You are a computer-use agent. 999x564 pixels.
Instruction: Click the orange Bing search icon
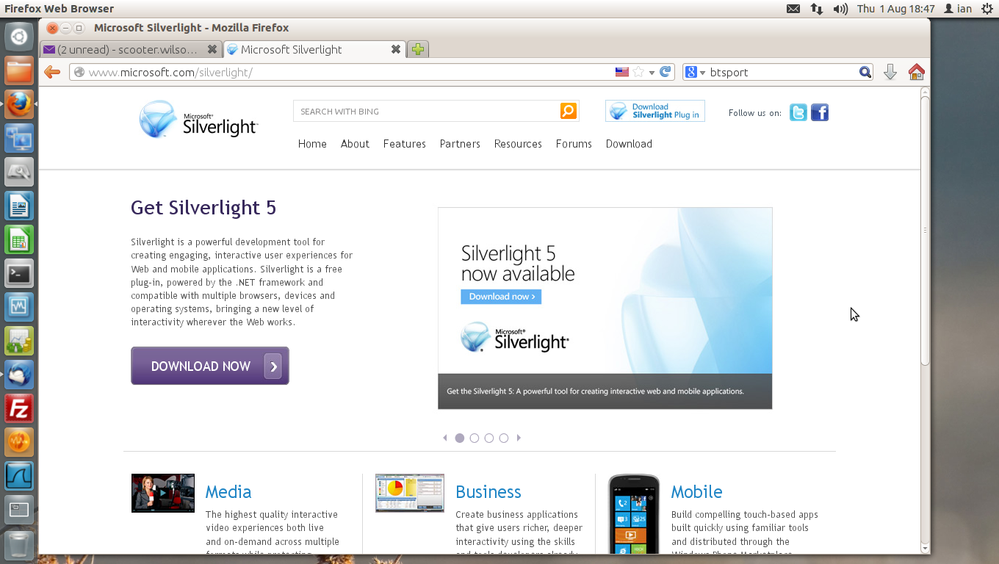[x=568, y=111]
